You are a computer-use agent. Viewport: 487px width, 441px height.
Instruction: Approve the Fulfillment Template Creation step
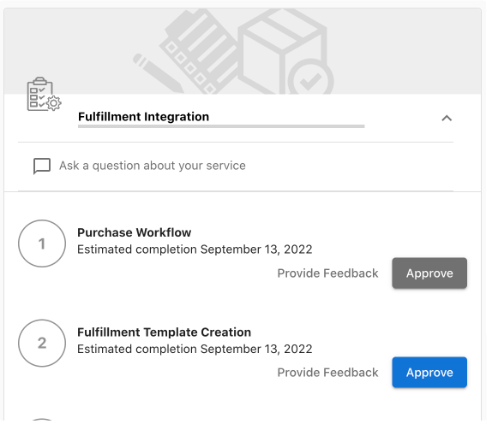(429, 372)
